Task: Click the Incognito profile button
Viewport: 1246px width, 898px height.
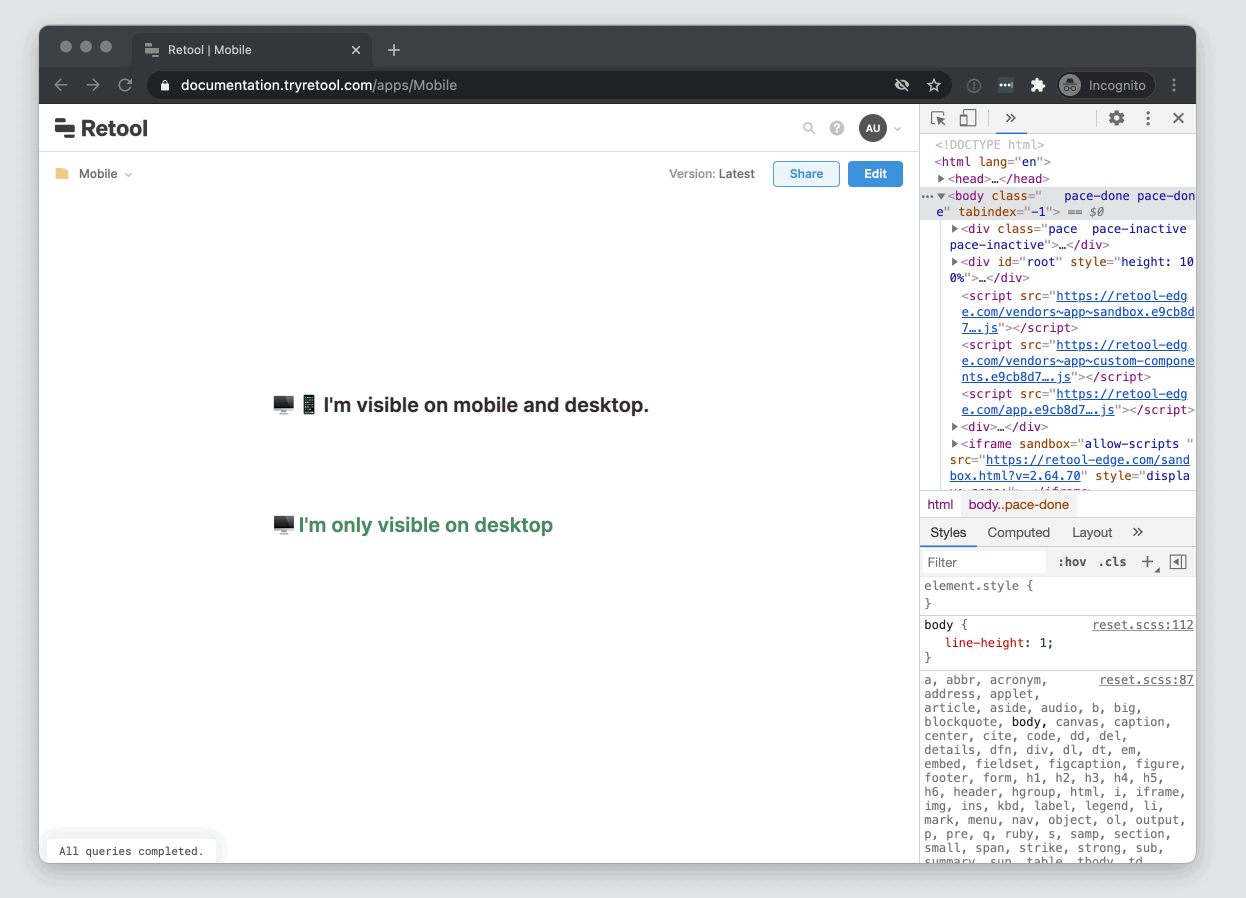Action: (x=1106, y=85)
